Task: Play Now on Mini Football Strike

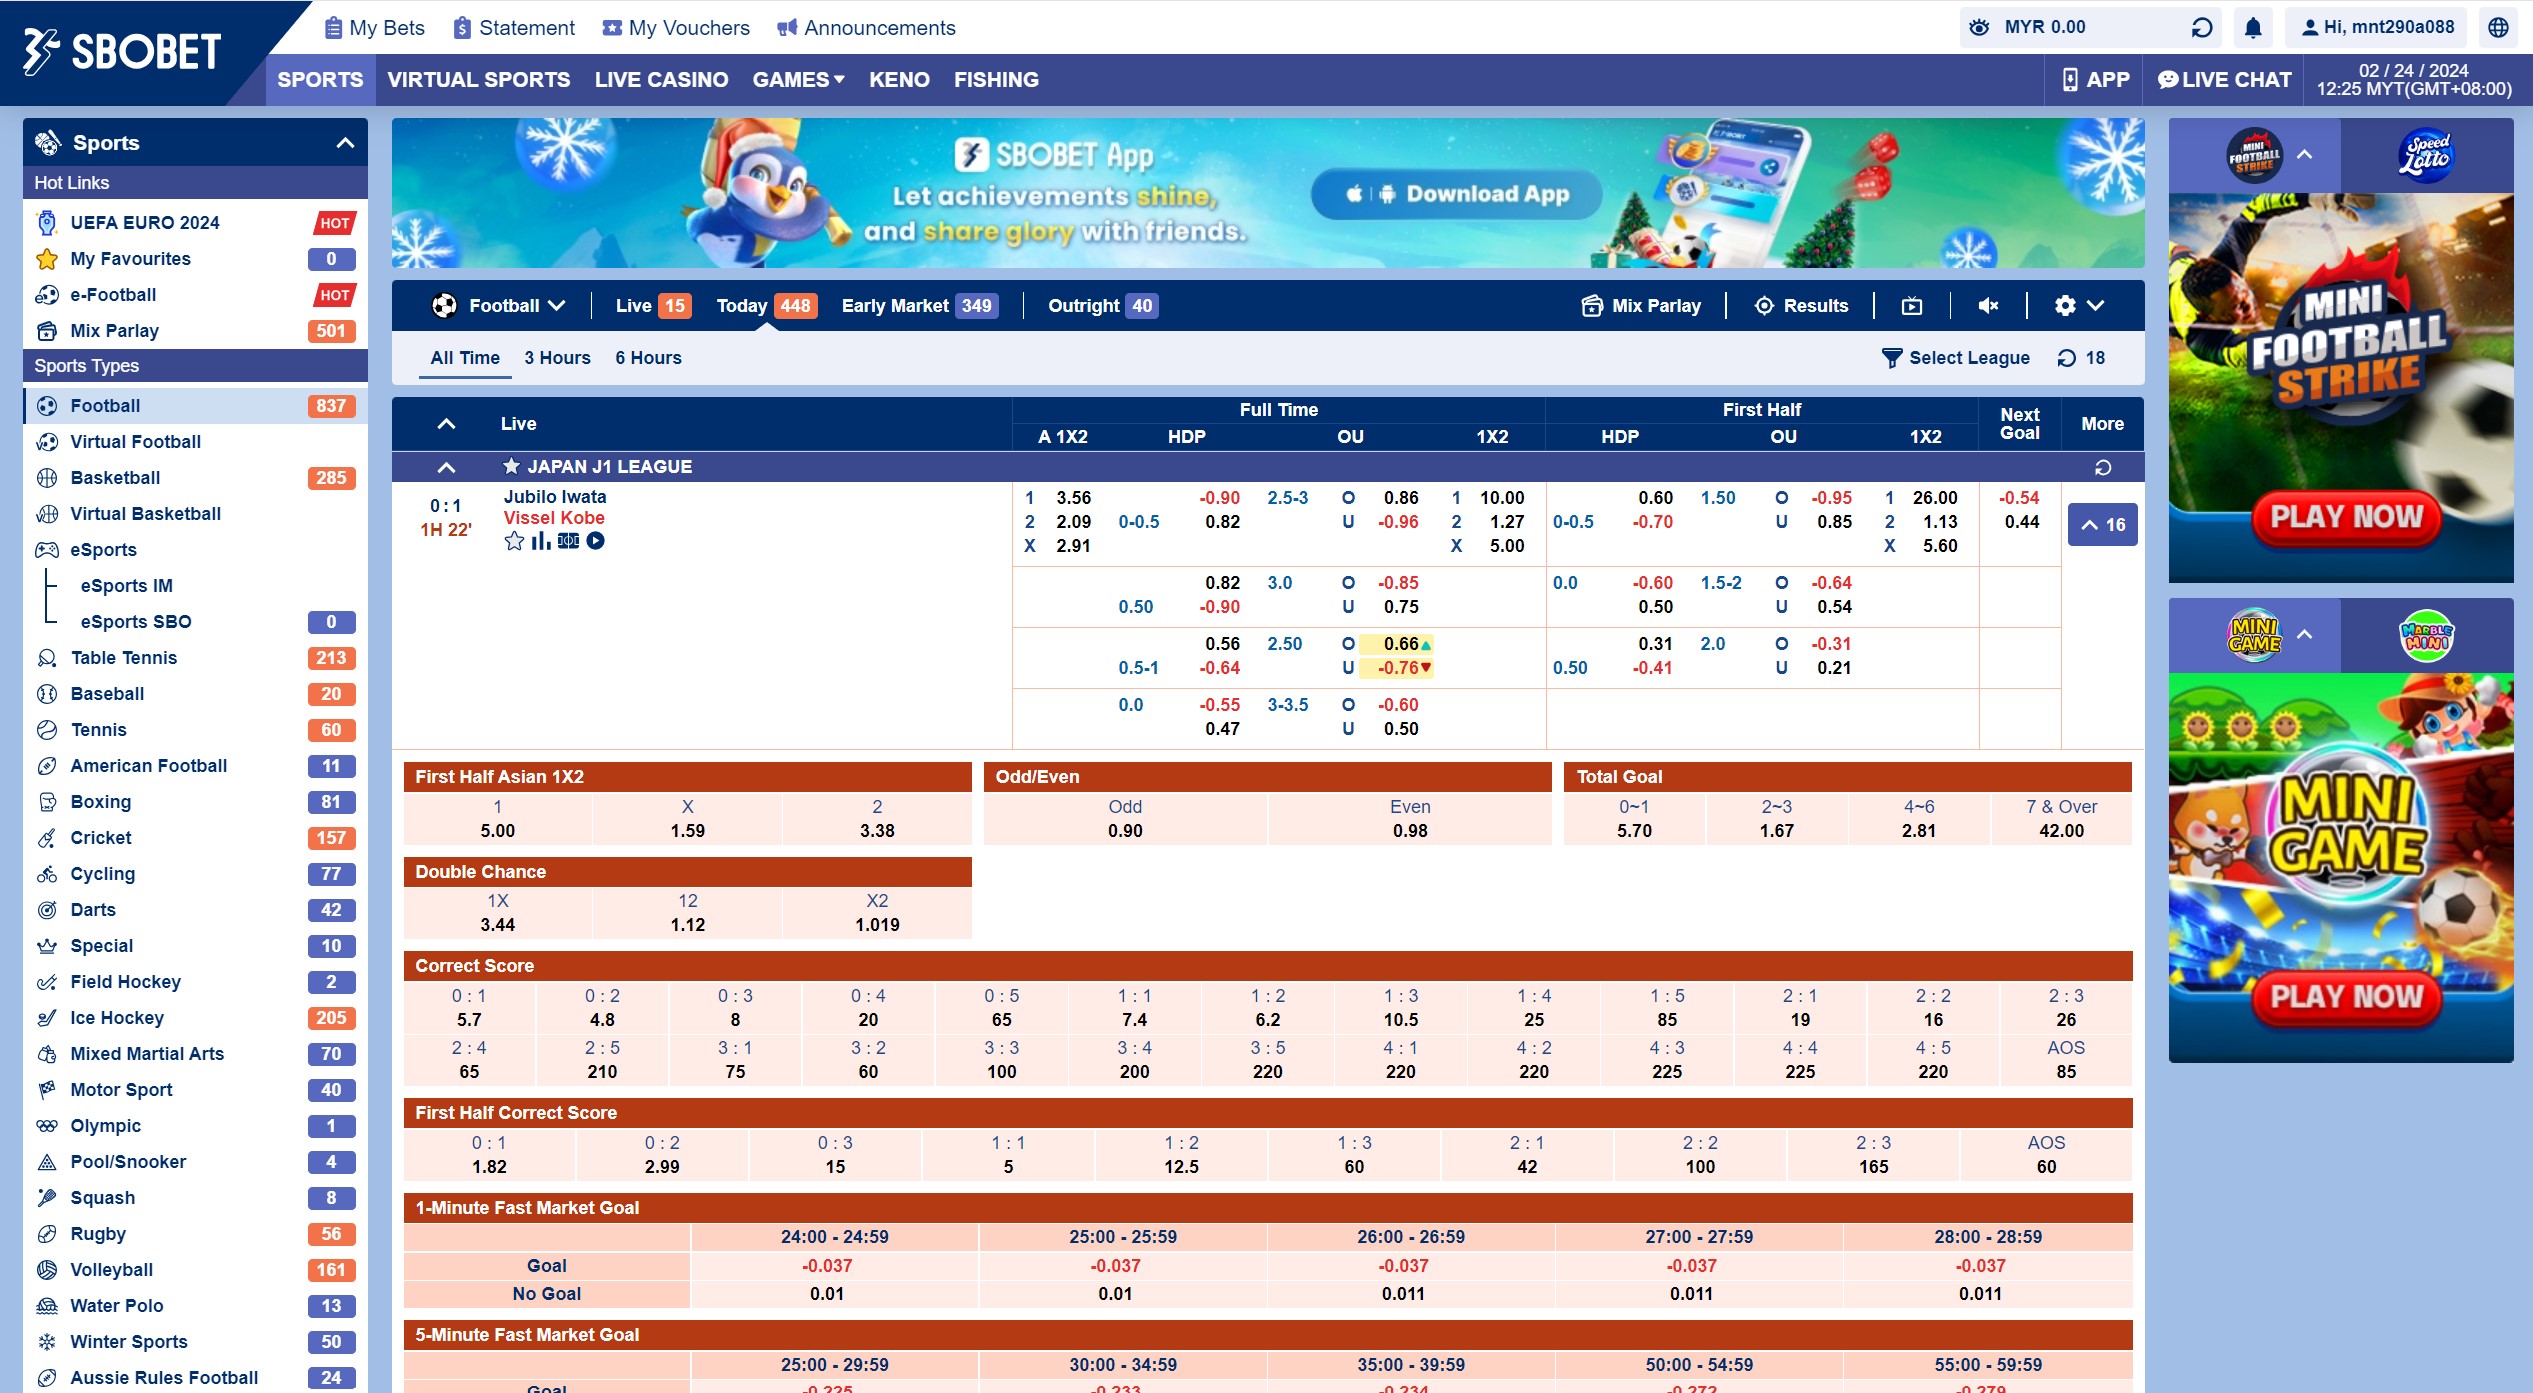Action: pyautogui.click(x=2346, y=517)
